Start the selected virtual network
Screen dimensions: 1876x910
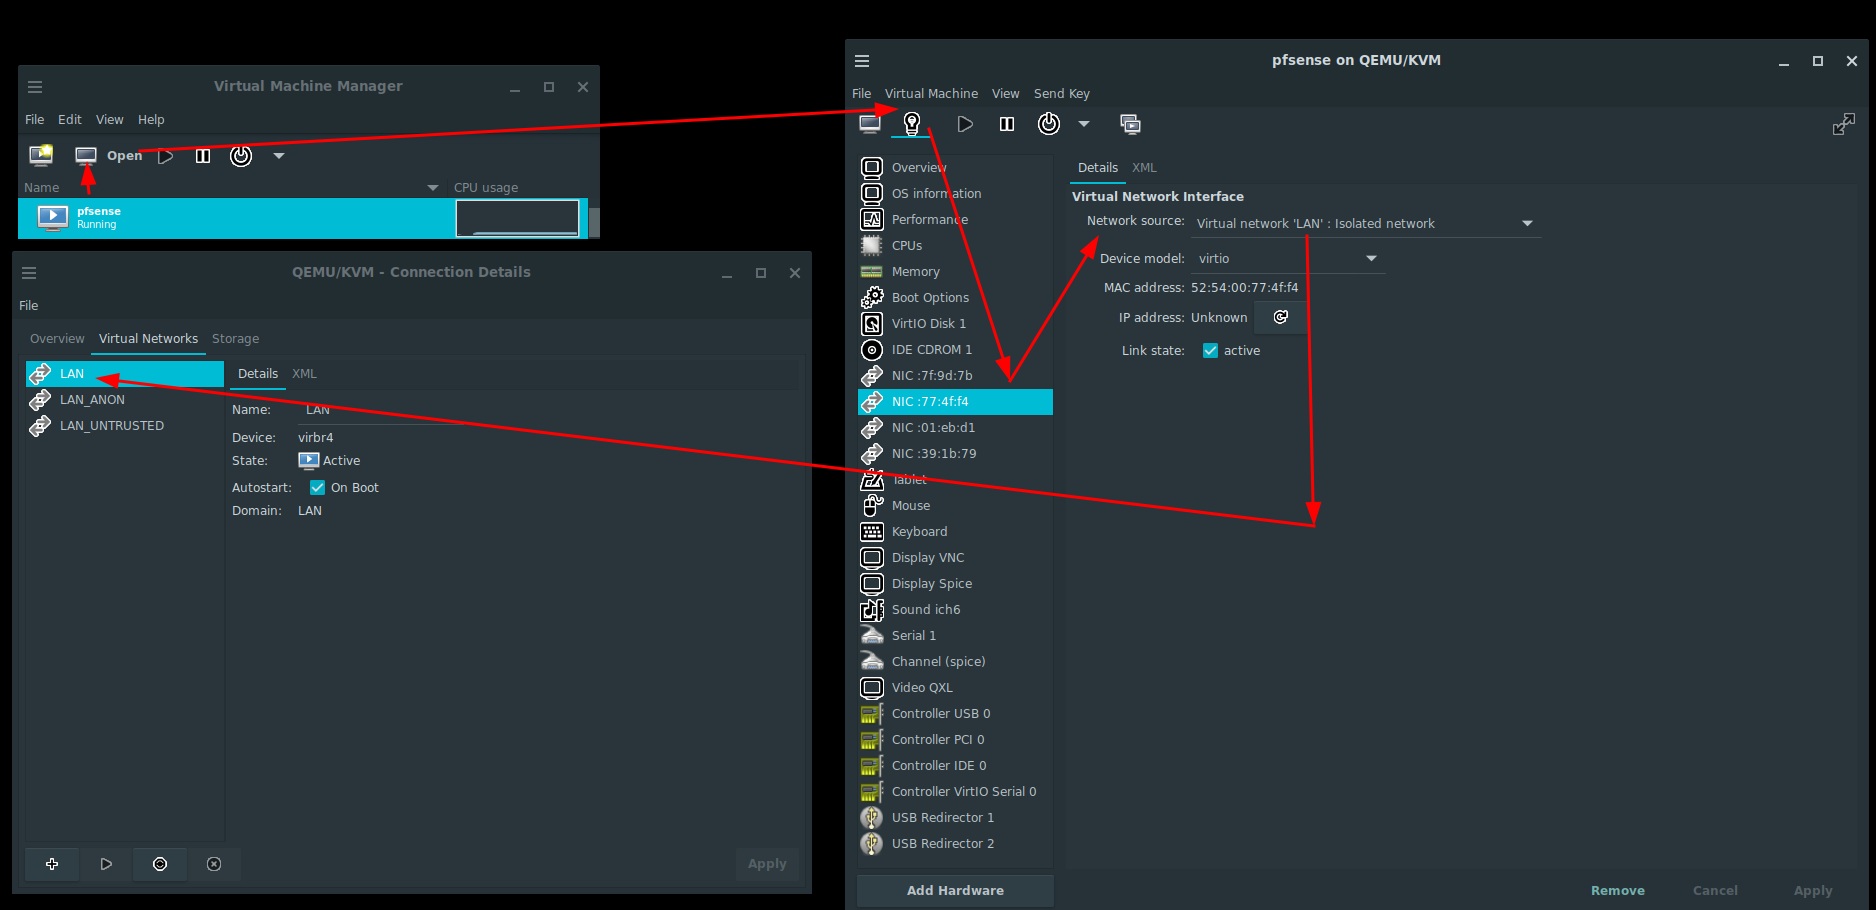tap(106, 864)
